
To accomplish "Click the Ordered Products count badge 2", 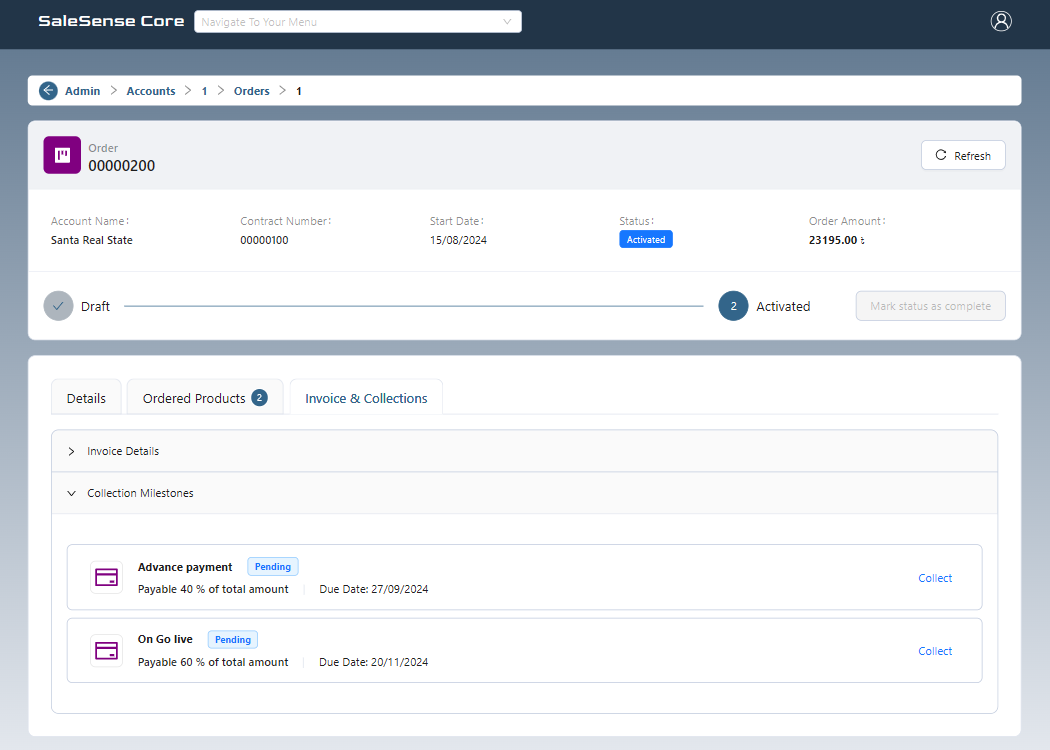I will coord(259,398).
